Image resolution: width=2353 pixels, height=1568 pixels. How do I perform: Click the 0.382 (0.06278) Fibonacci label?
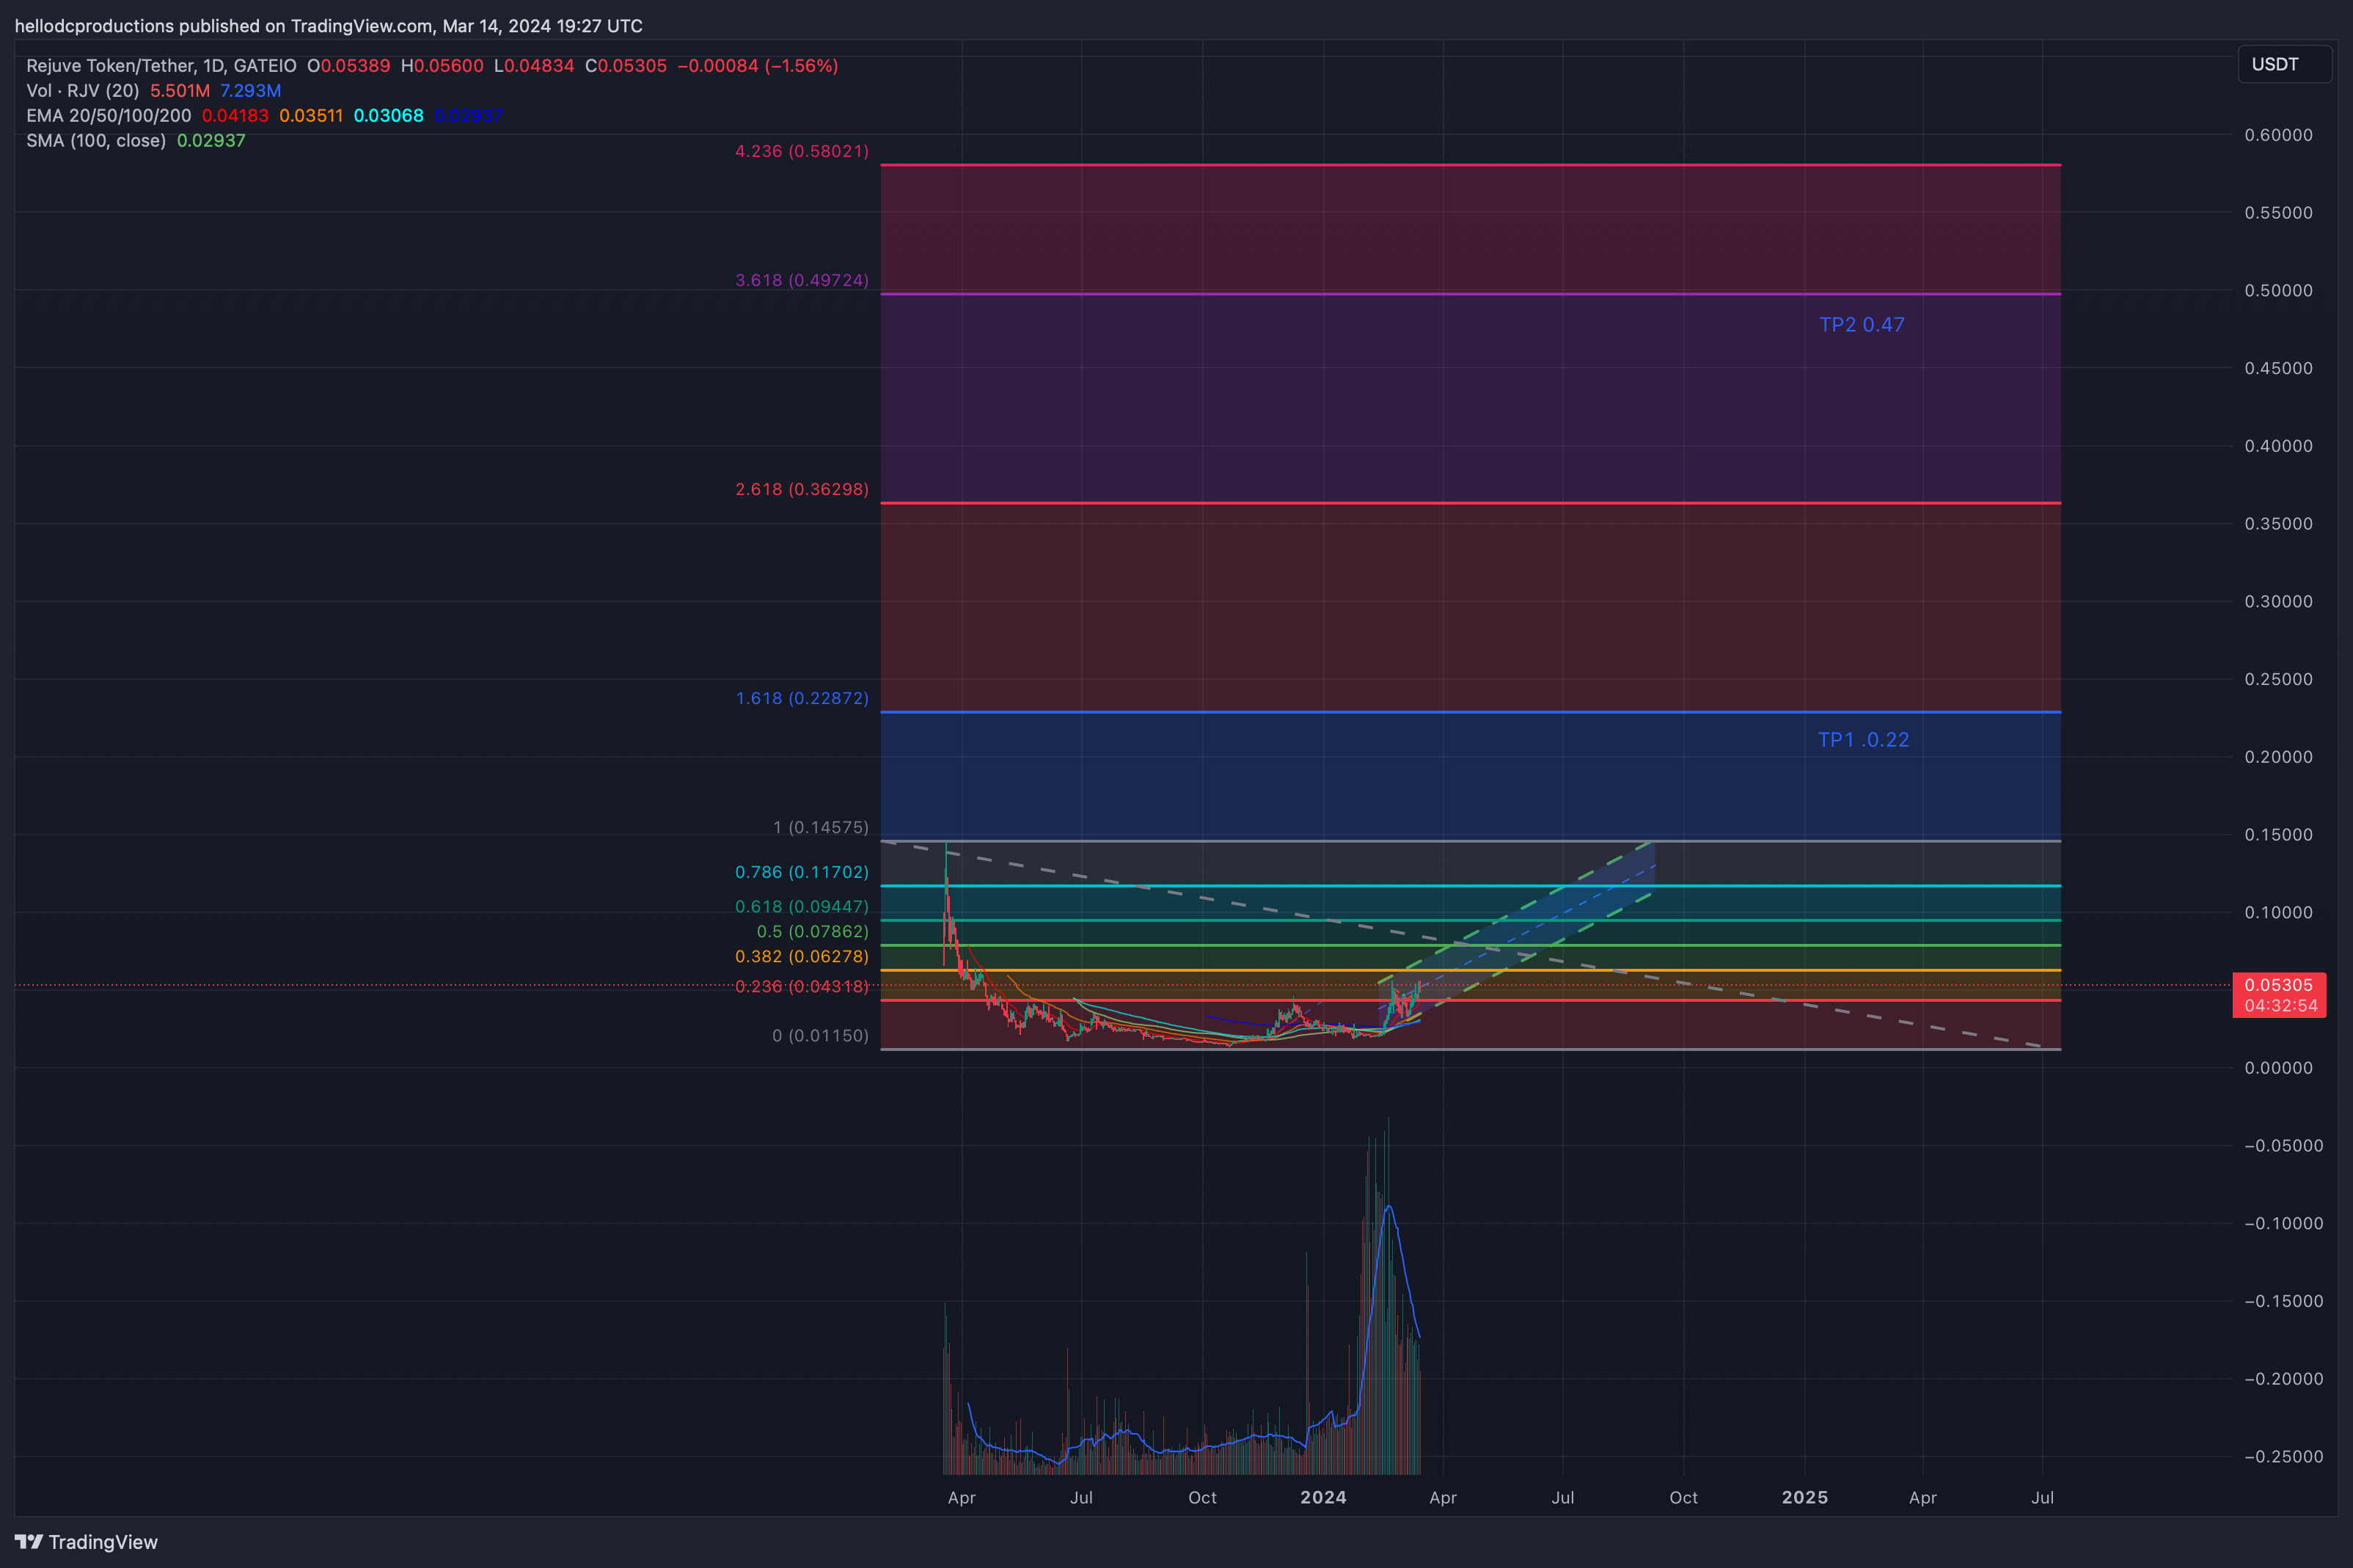click(x=802, y=956)
